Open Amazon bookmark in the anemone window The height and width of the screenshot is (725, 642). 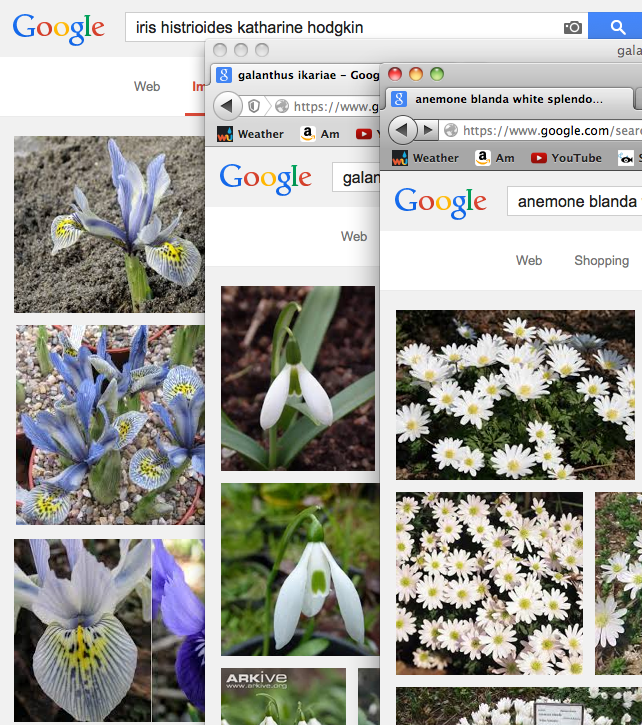495,158
